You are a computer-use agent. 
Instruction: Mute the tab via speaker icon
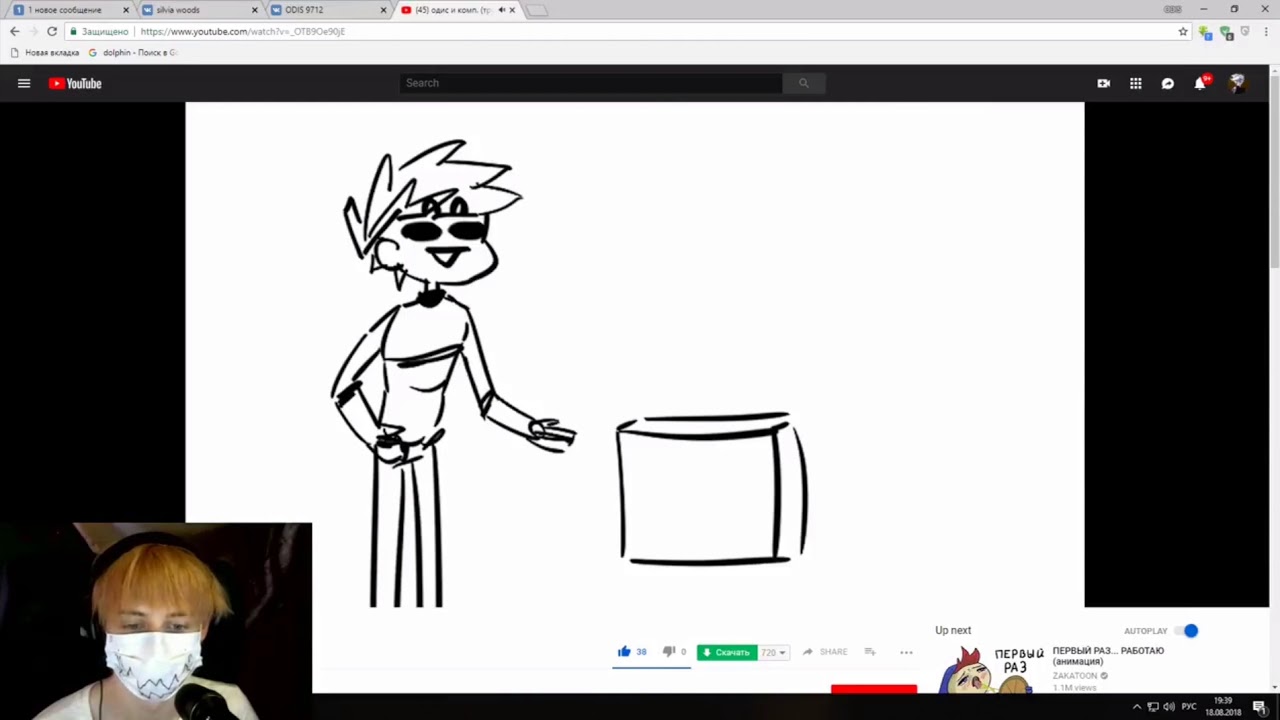point(500,10)
